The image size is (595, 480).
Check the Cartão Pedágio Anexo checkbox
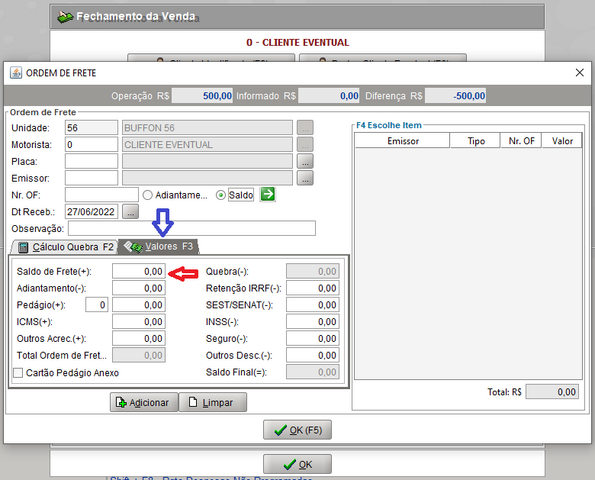click(x=18, y=373)
